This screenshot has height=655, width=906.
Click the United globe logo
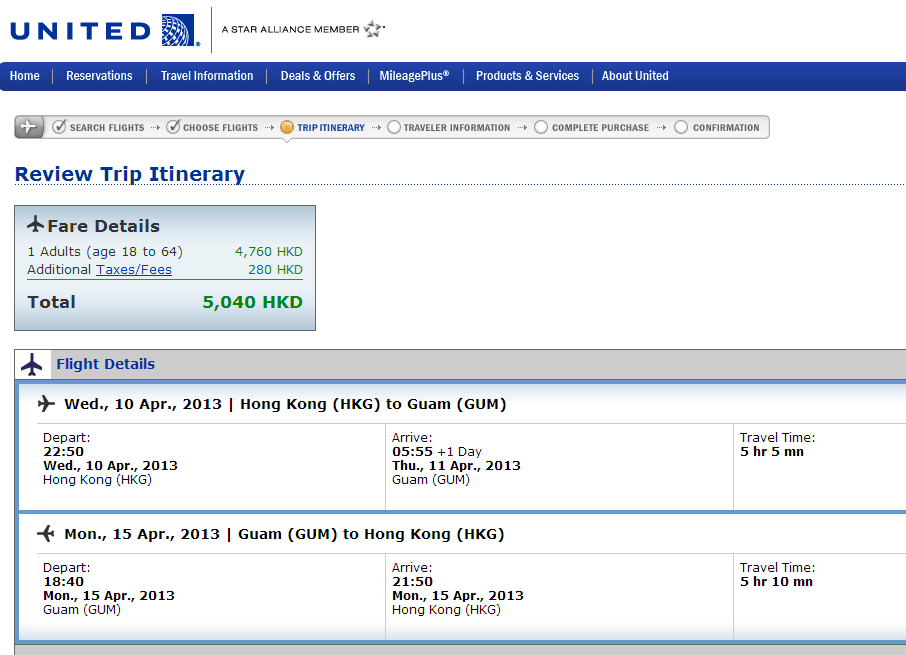click(x=178, y=30)
